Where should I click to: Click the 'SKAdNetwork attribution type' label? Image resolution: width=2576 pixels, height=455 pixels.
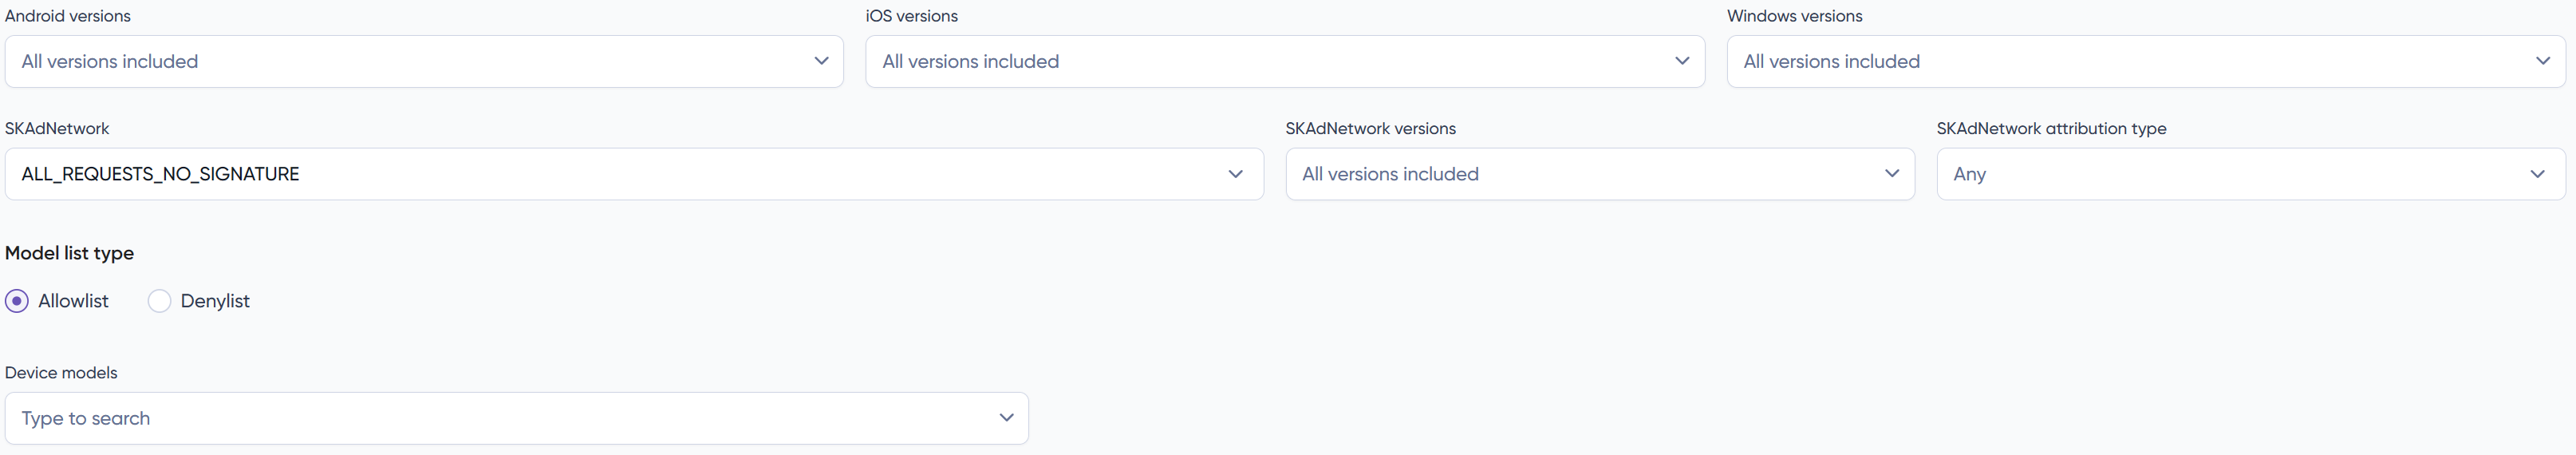click(2051, 129)
